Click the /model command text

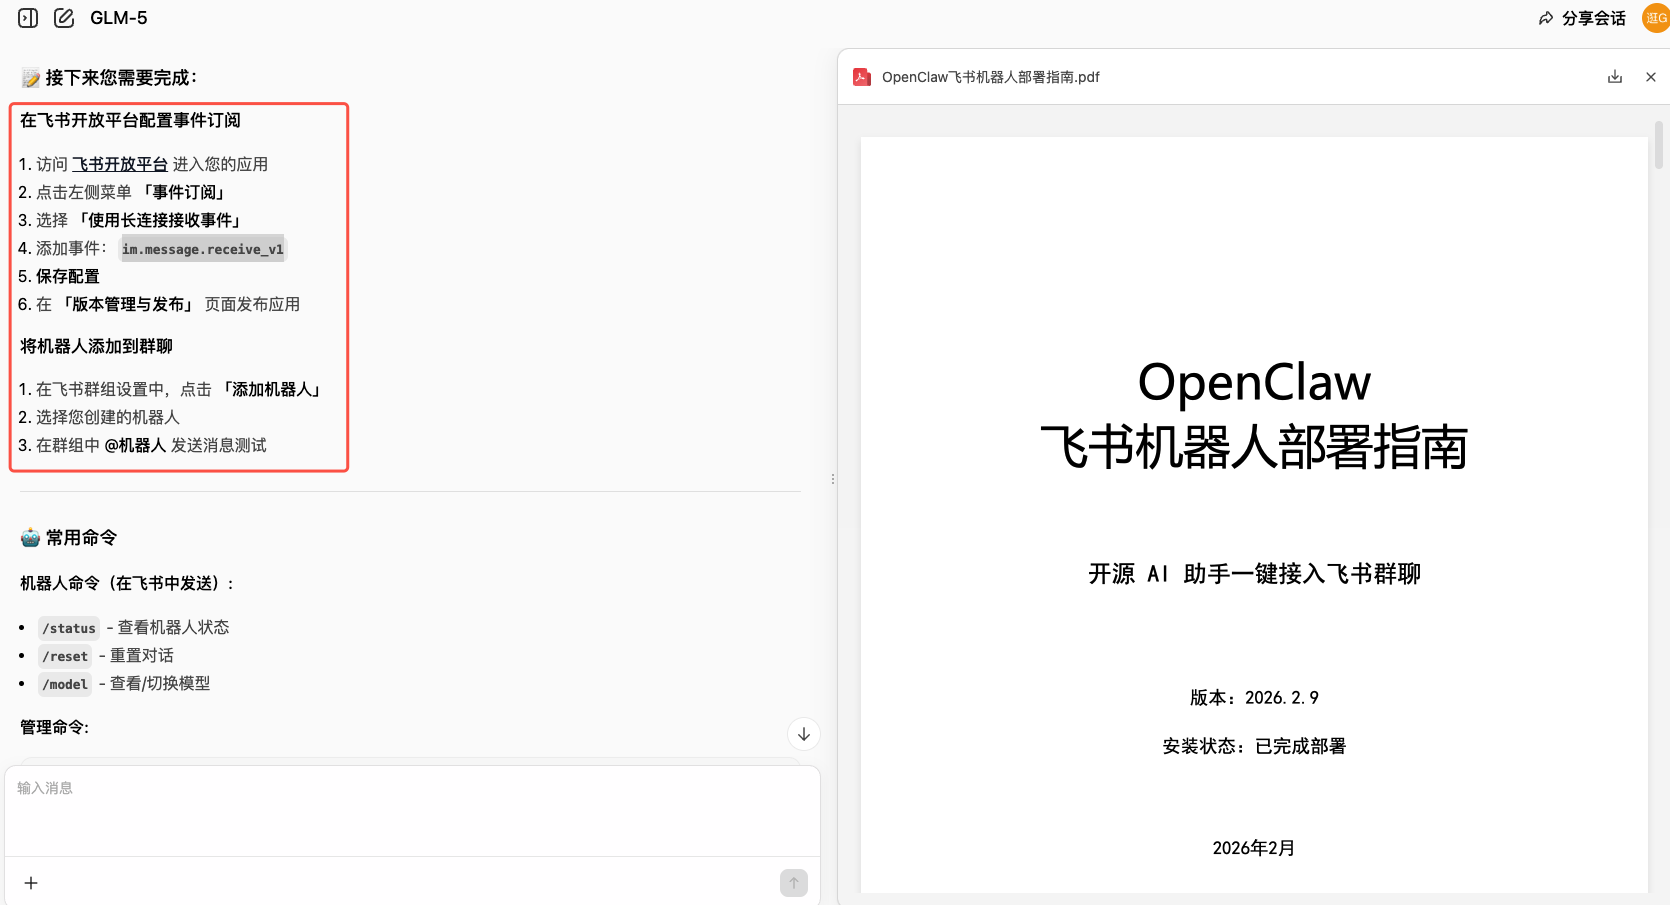tap(64, 684)
